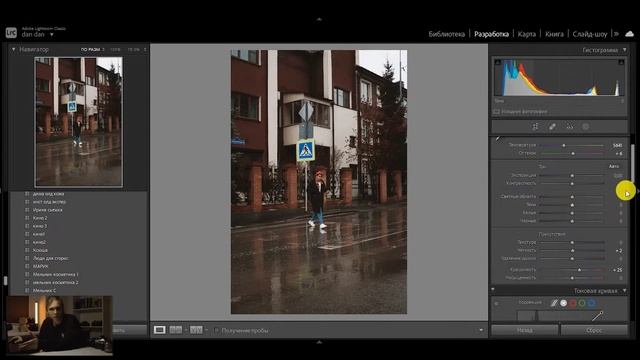
Task: Activate the tone curve targeted adjustment tool
Action: click(496, 303)
